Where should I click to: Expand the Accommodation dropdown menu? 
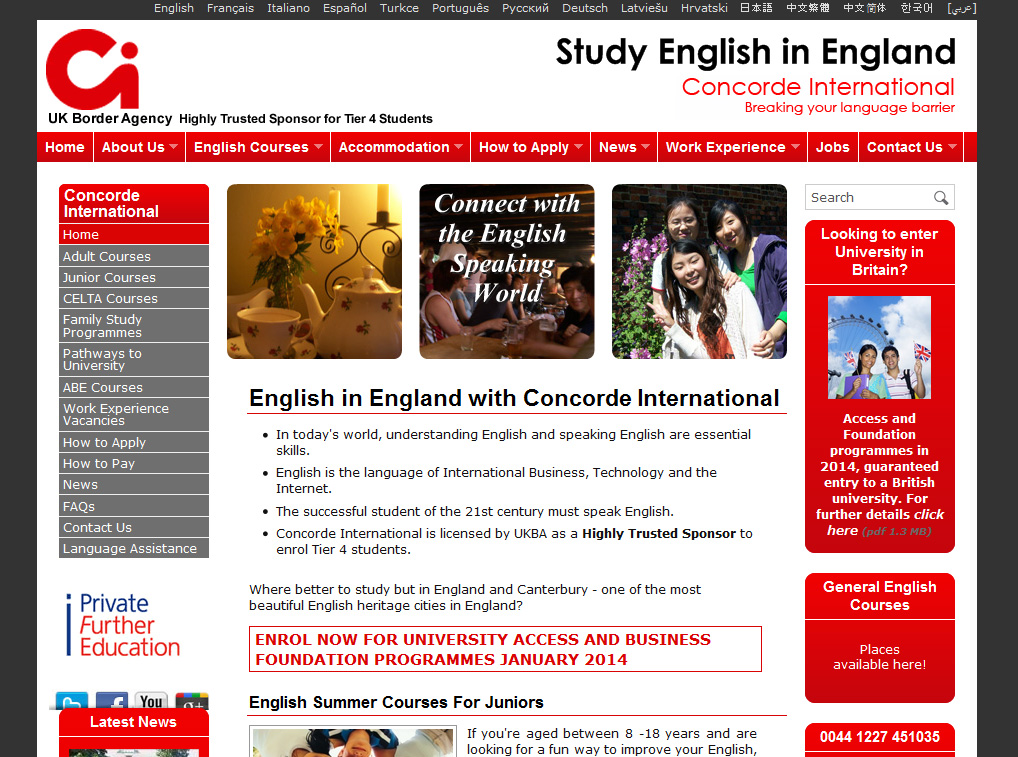pos(401,147)
